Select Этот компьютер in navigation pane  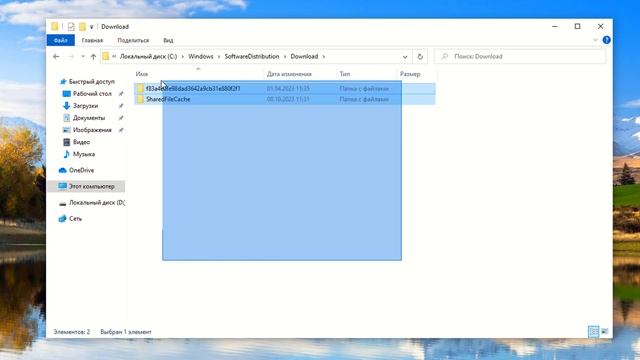[x=91, y=187]
